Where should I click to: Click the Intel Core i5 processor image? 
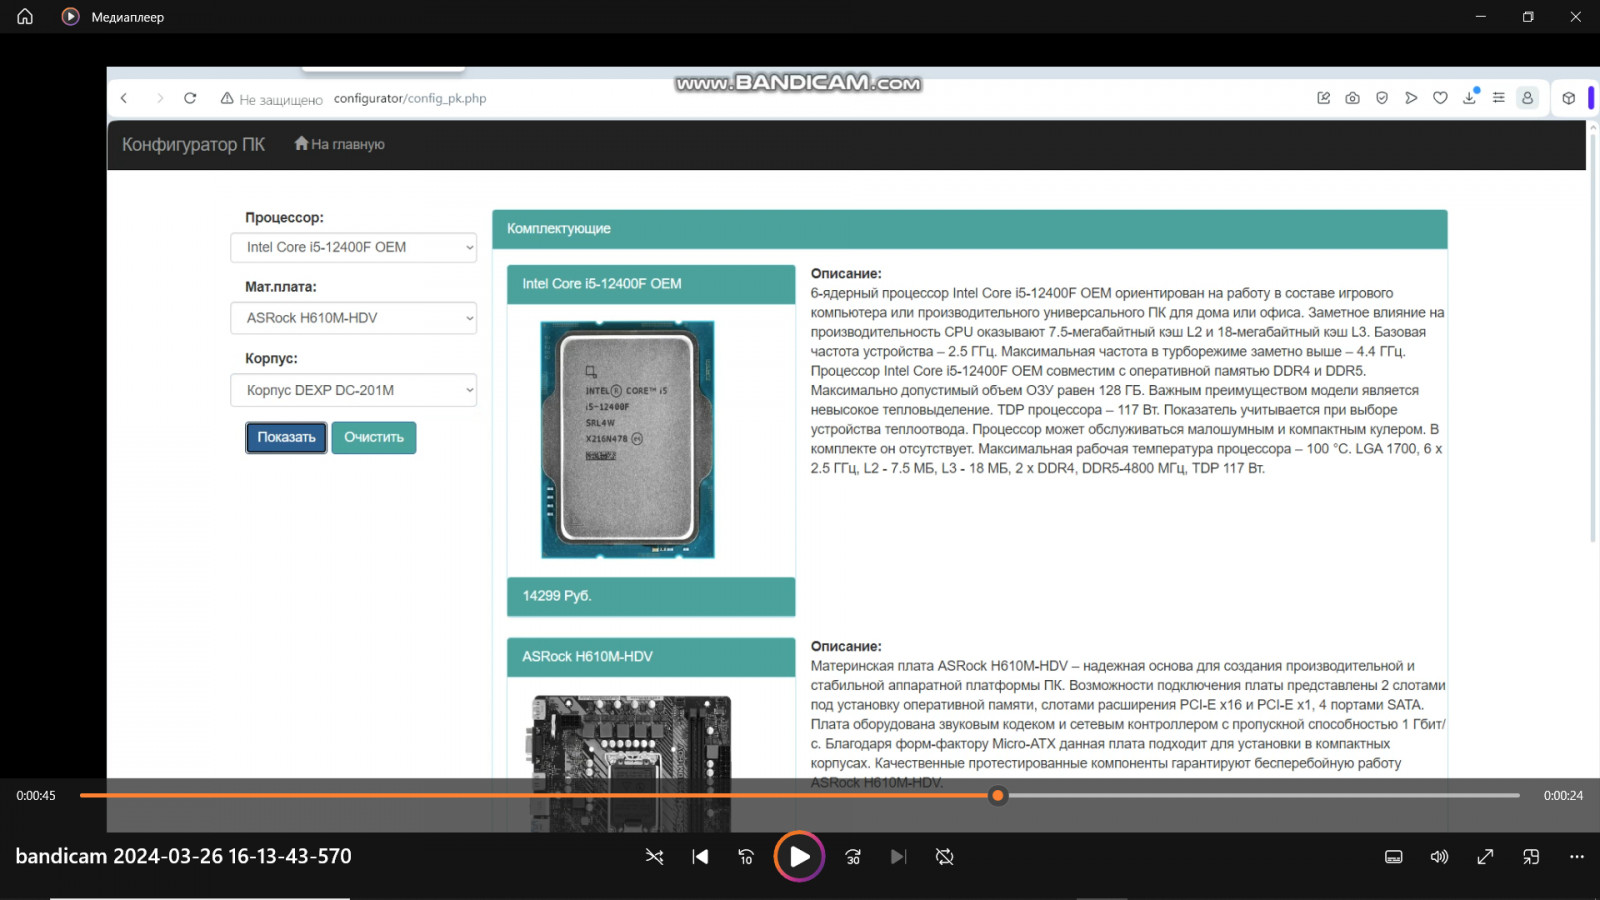[628, 439]
